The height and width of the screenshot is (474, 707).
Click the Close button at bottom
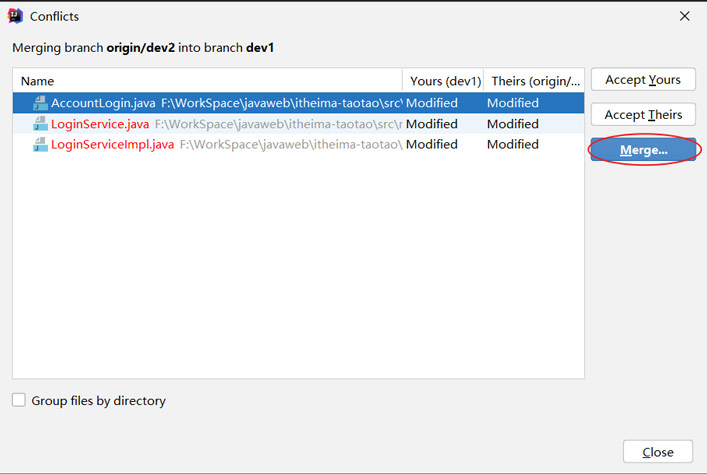(x=657, y=452)
